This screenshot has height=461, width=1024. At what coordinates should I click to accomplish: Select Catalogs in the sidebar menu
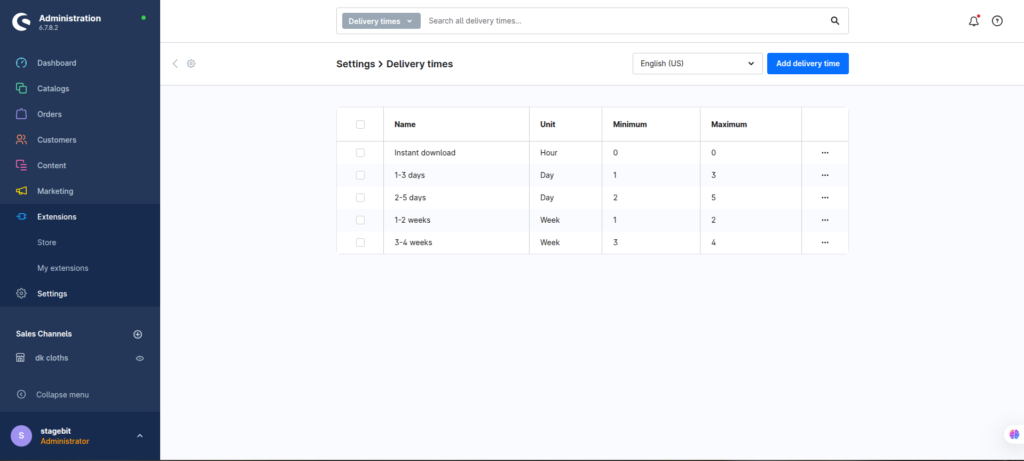53,89
